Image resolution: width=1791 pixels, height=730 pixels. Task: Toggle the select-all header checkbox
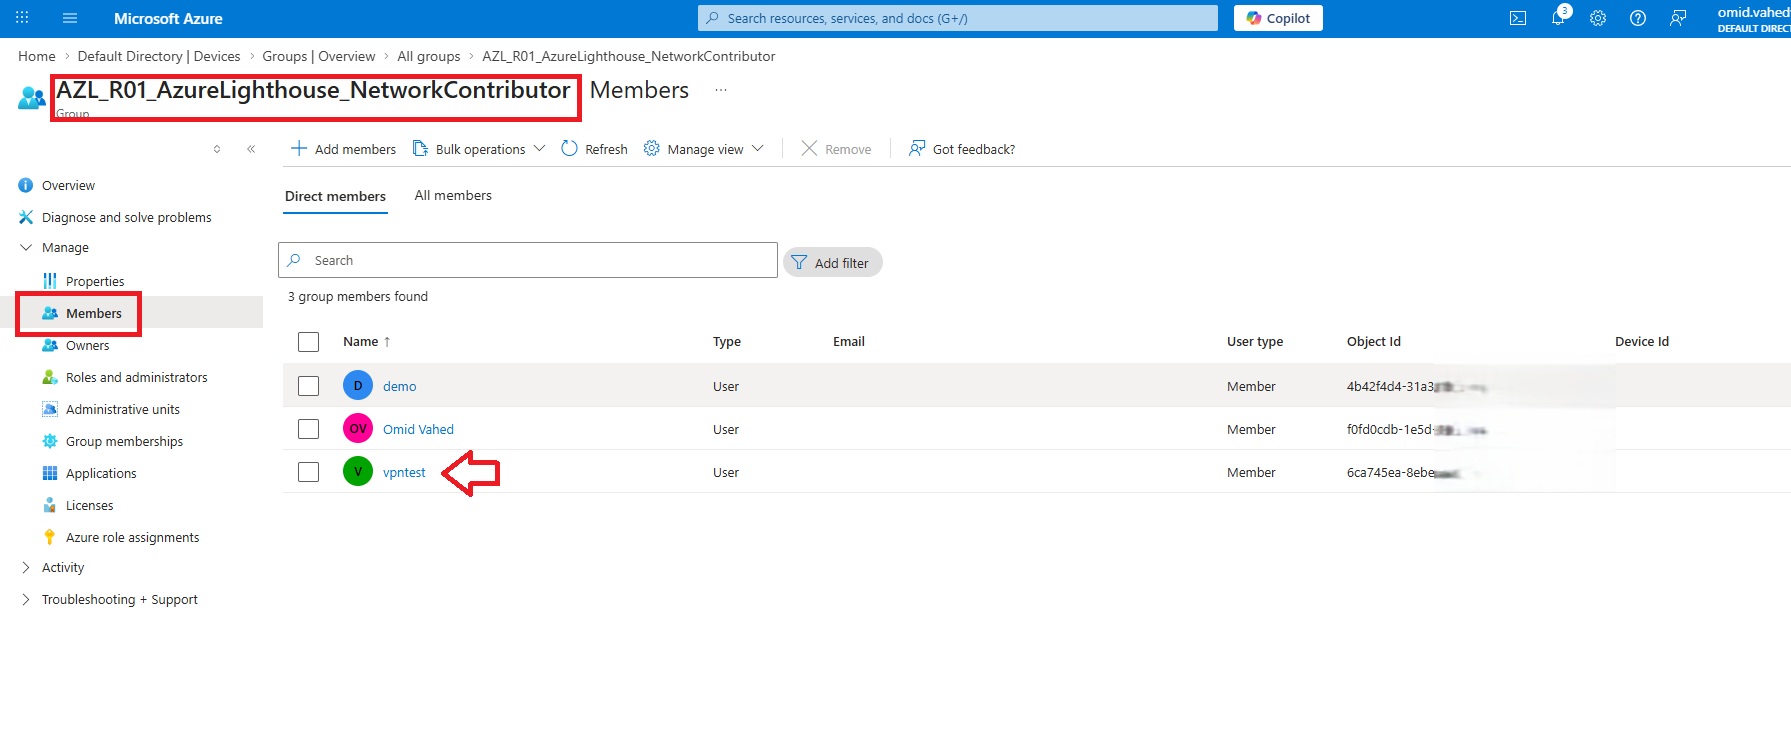pyautogui.click(x=309, y=342)
